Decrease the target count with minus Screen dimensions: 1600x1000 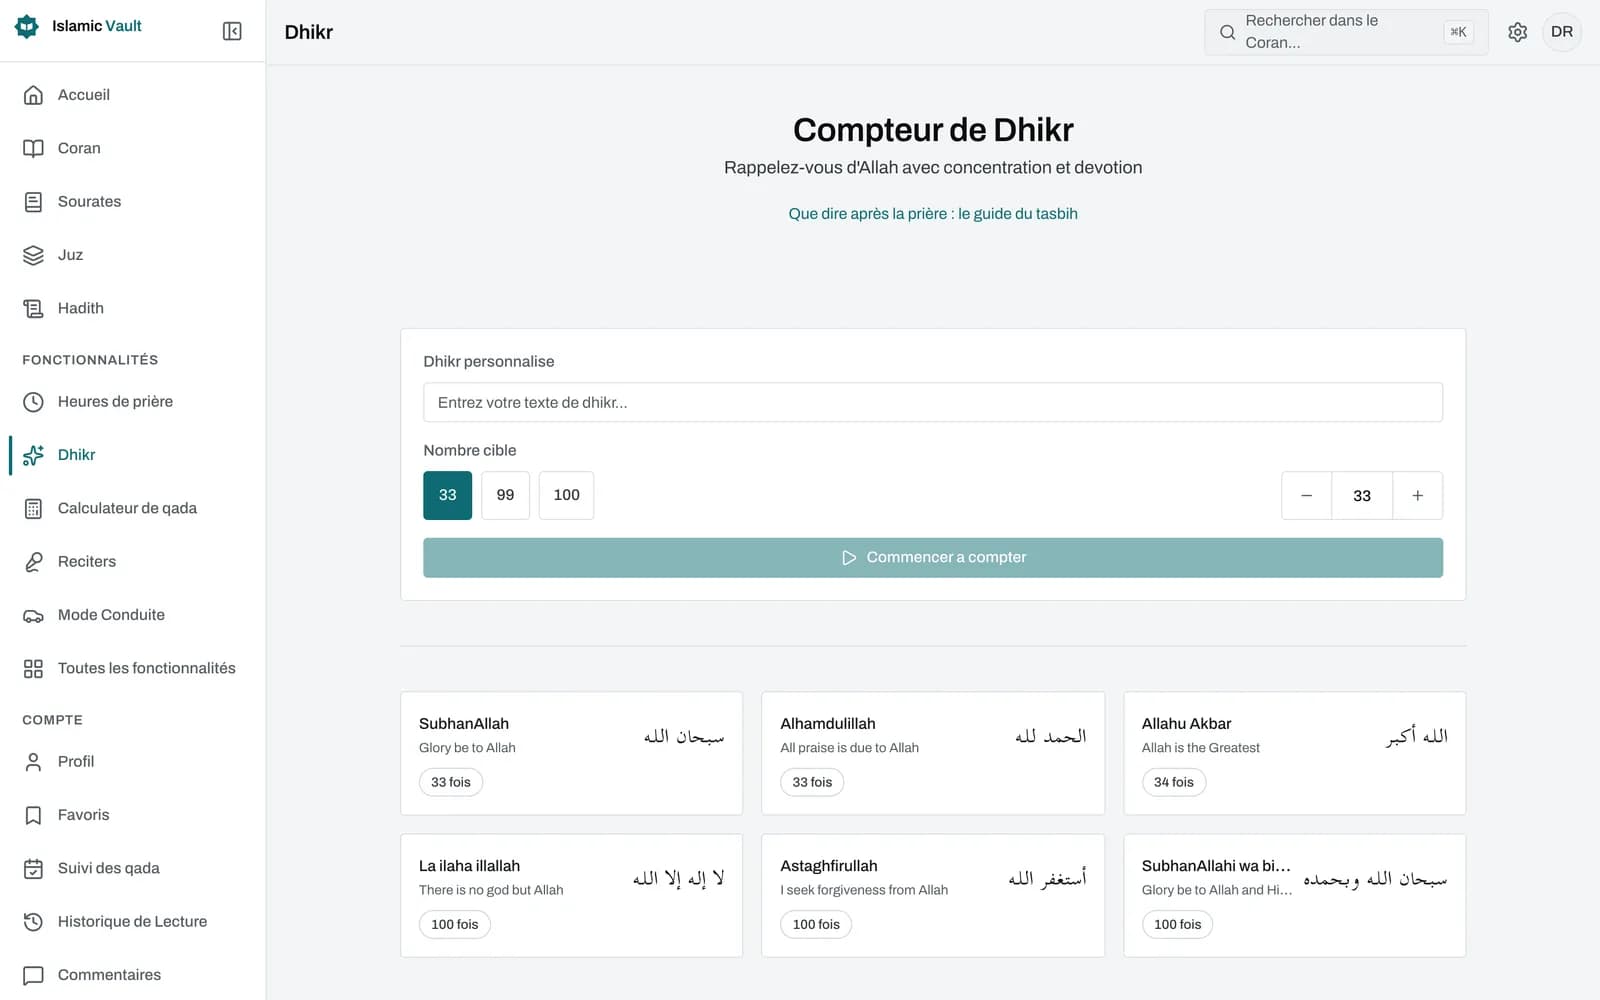point(1306,496)
